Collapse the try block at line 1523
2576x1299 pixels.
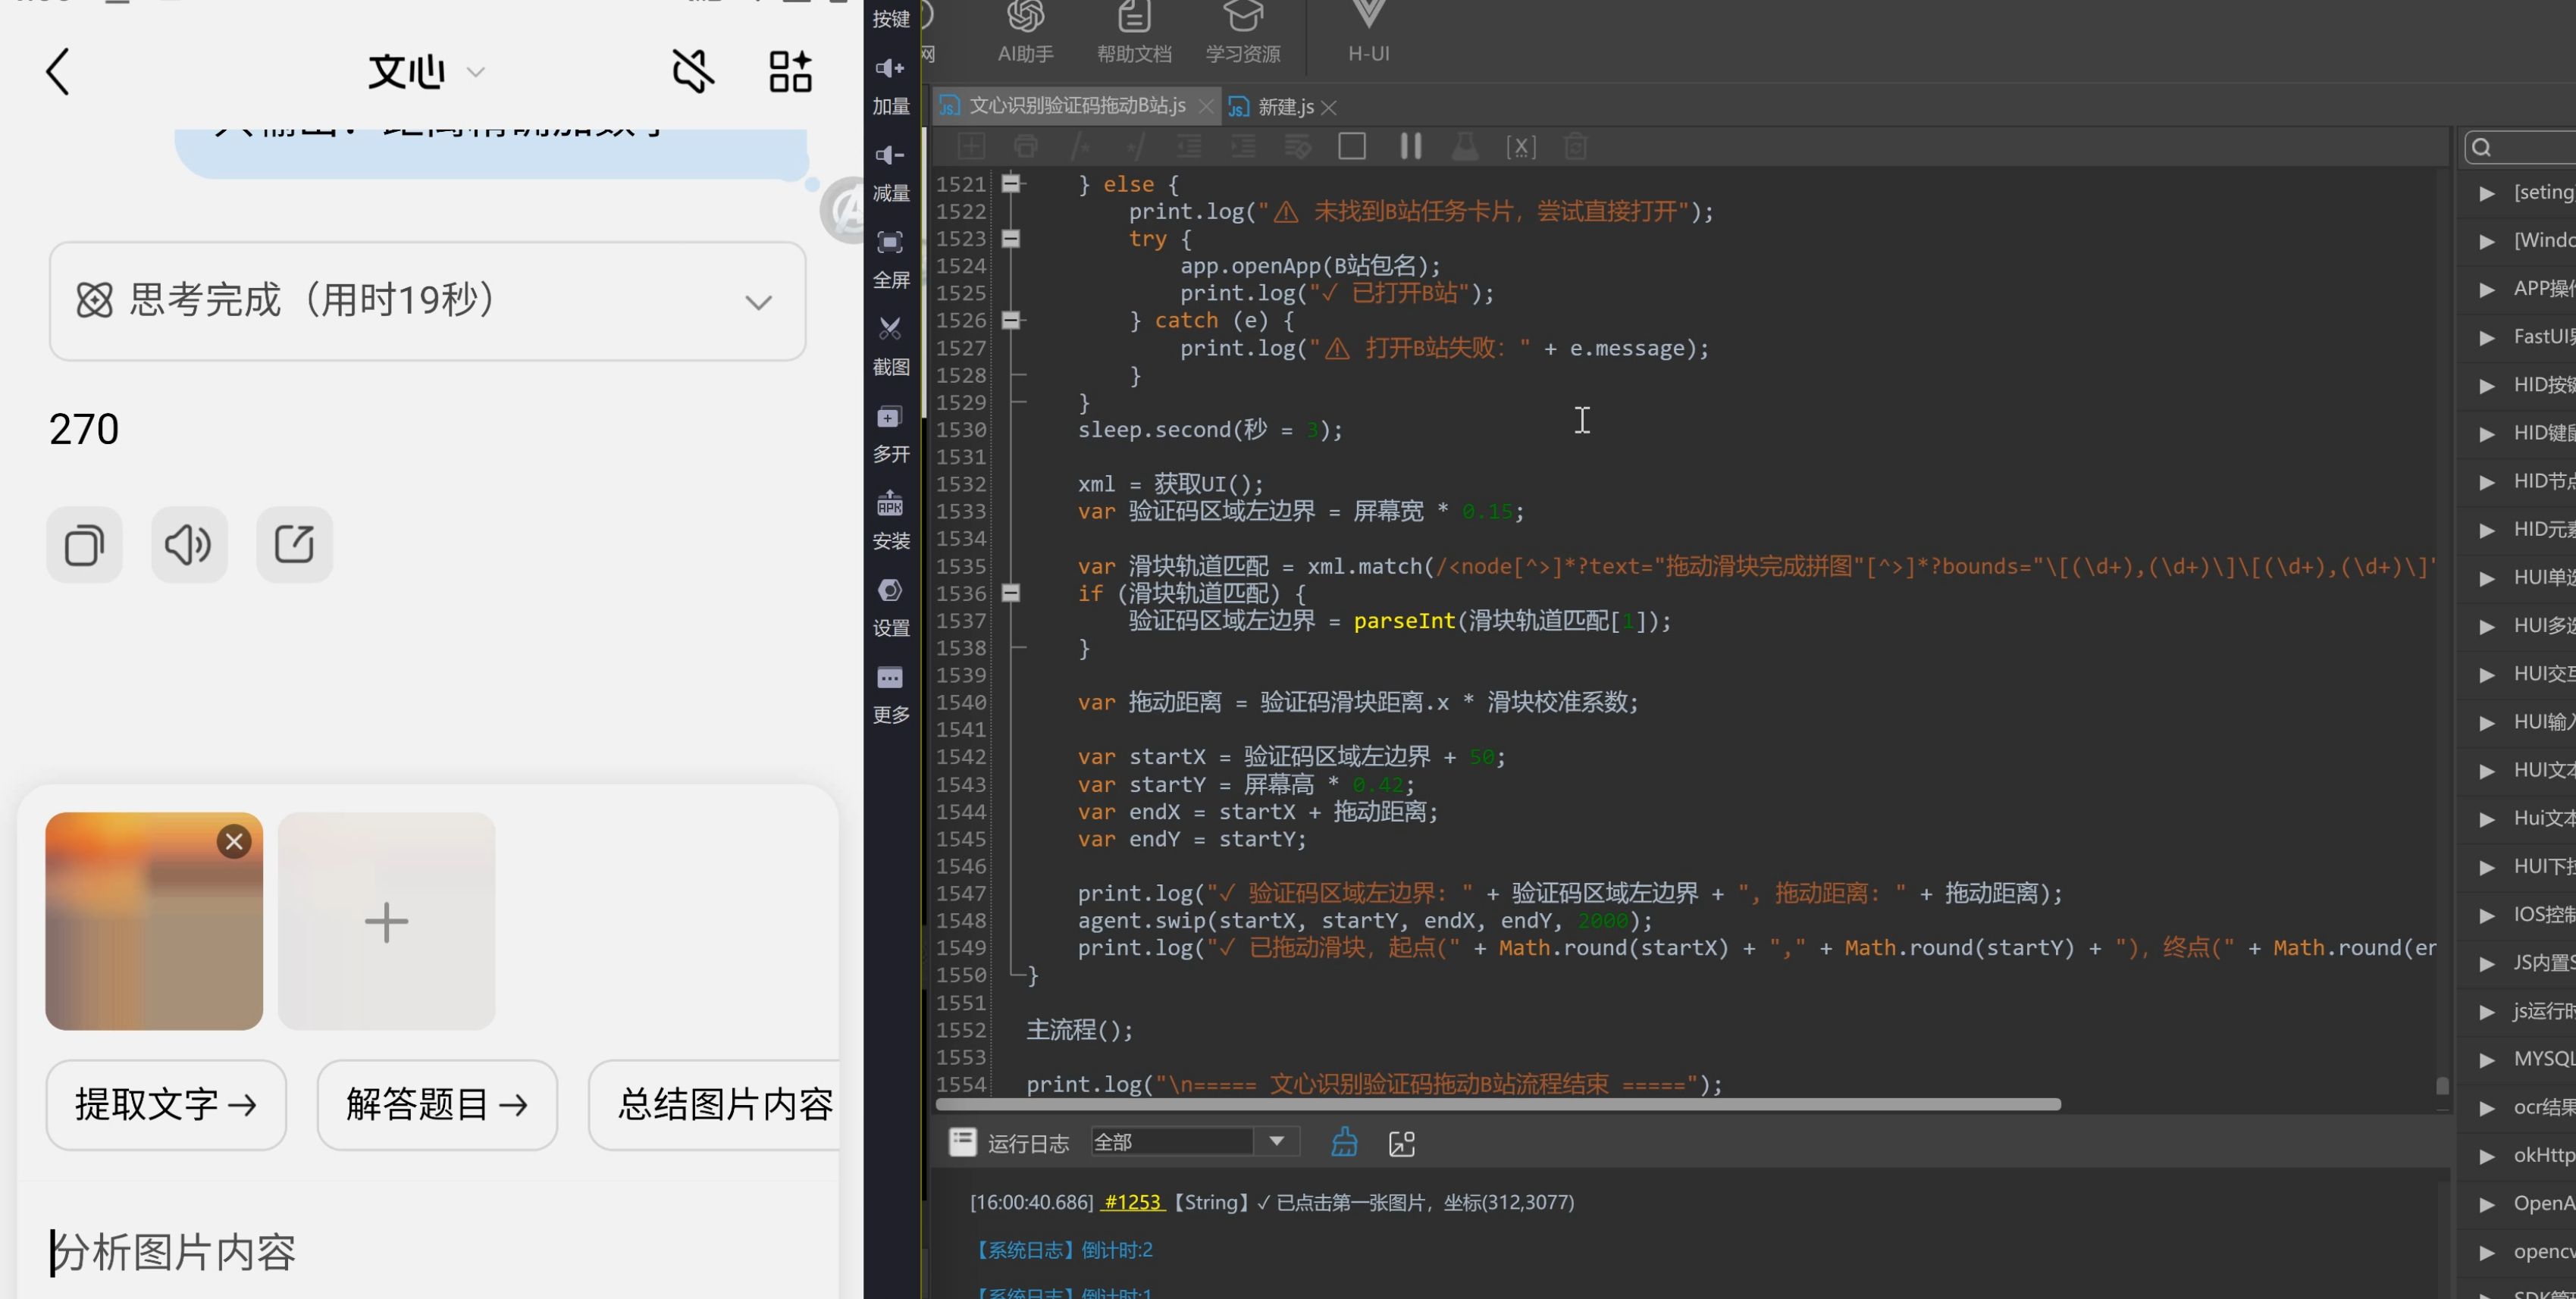[x=1011, y=239]
